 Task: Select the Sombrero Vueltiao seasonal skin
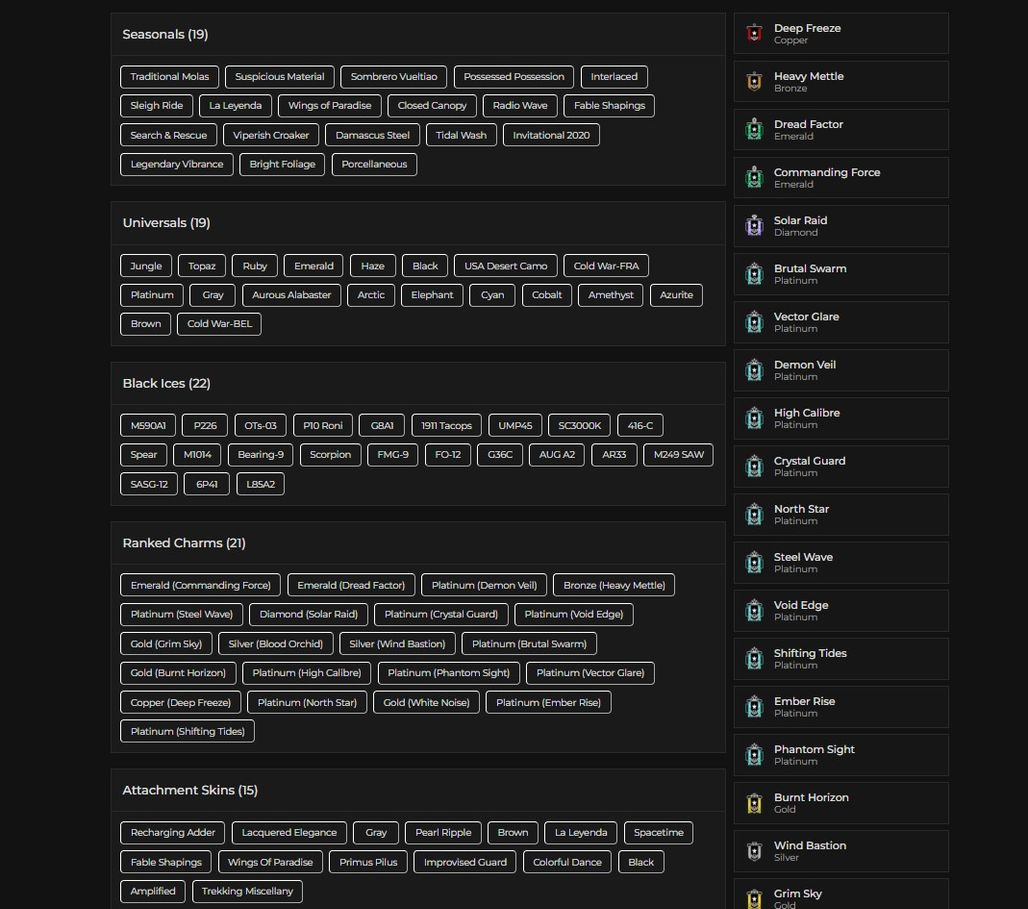pos(393,77)
